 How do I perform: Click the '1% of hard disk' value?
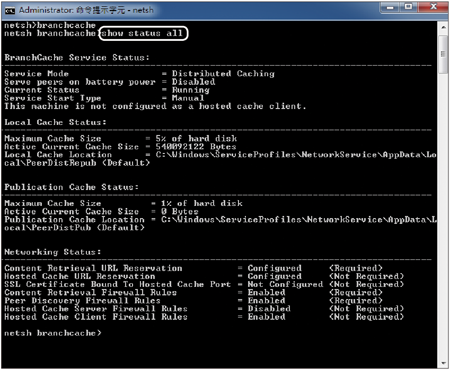(202, 203)
